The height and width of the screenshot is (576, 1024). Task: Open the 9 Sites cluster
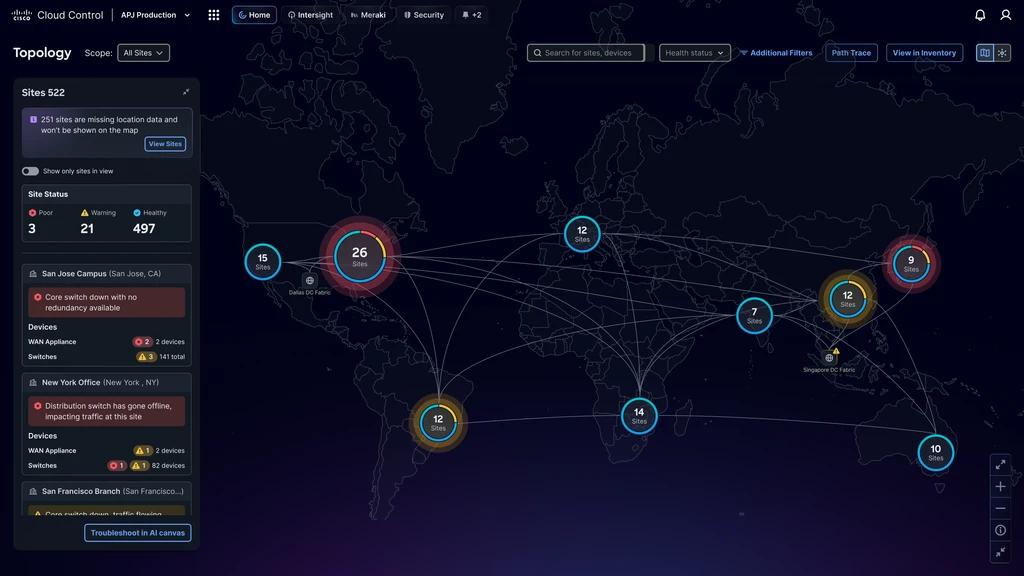point(911,264)
